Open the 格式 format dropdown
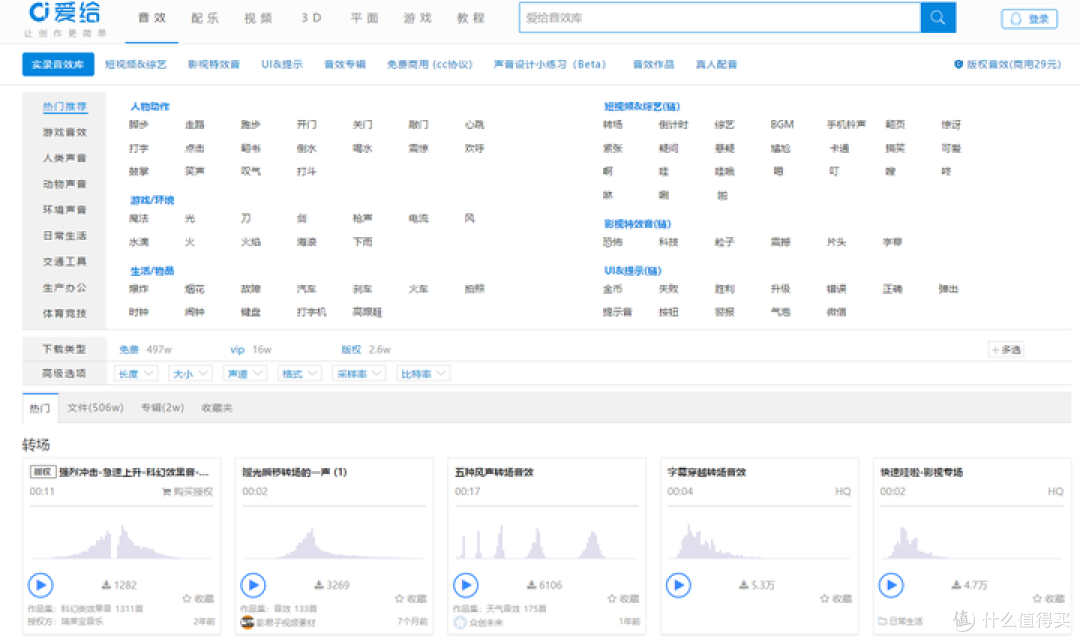 coord(299,373)
